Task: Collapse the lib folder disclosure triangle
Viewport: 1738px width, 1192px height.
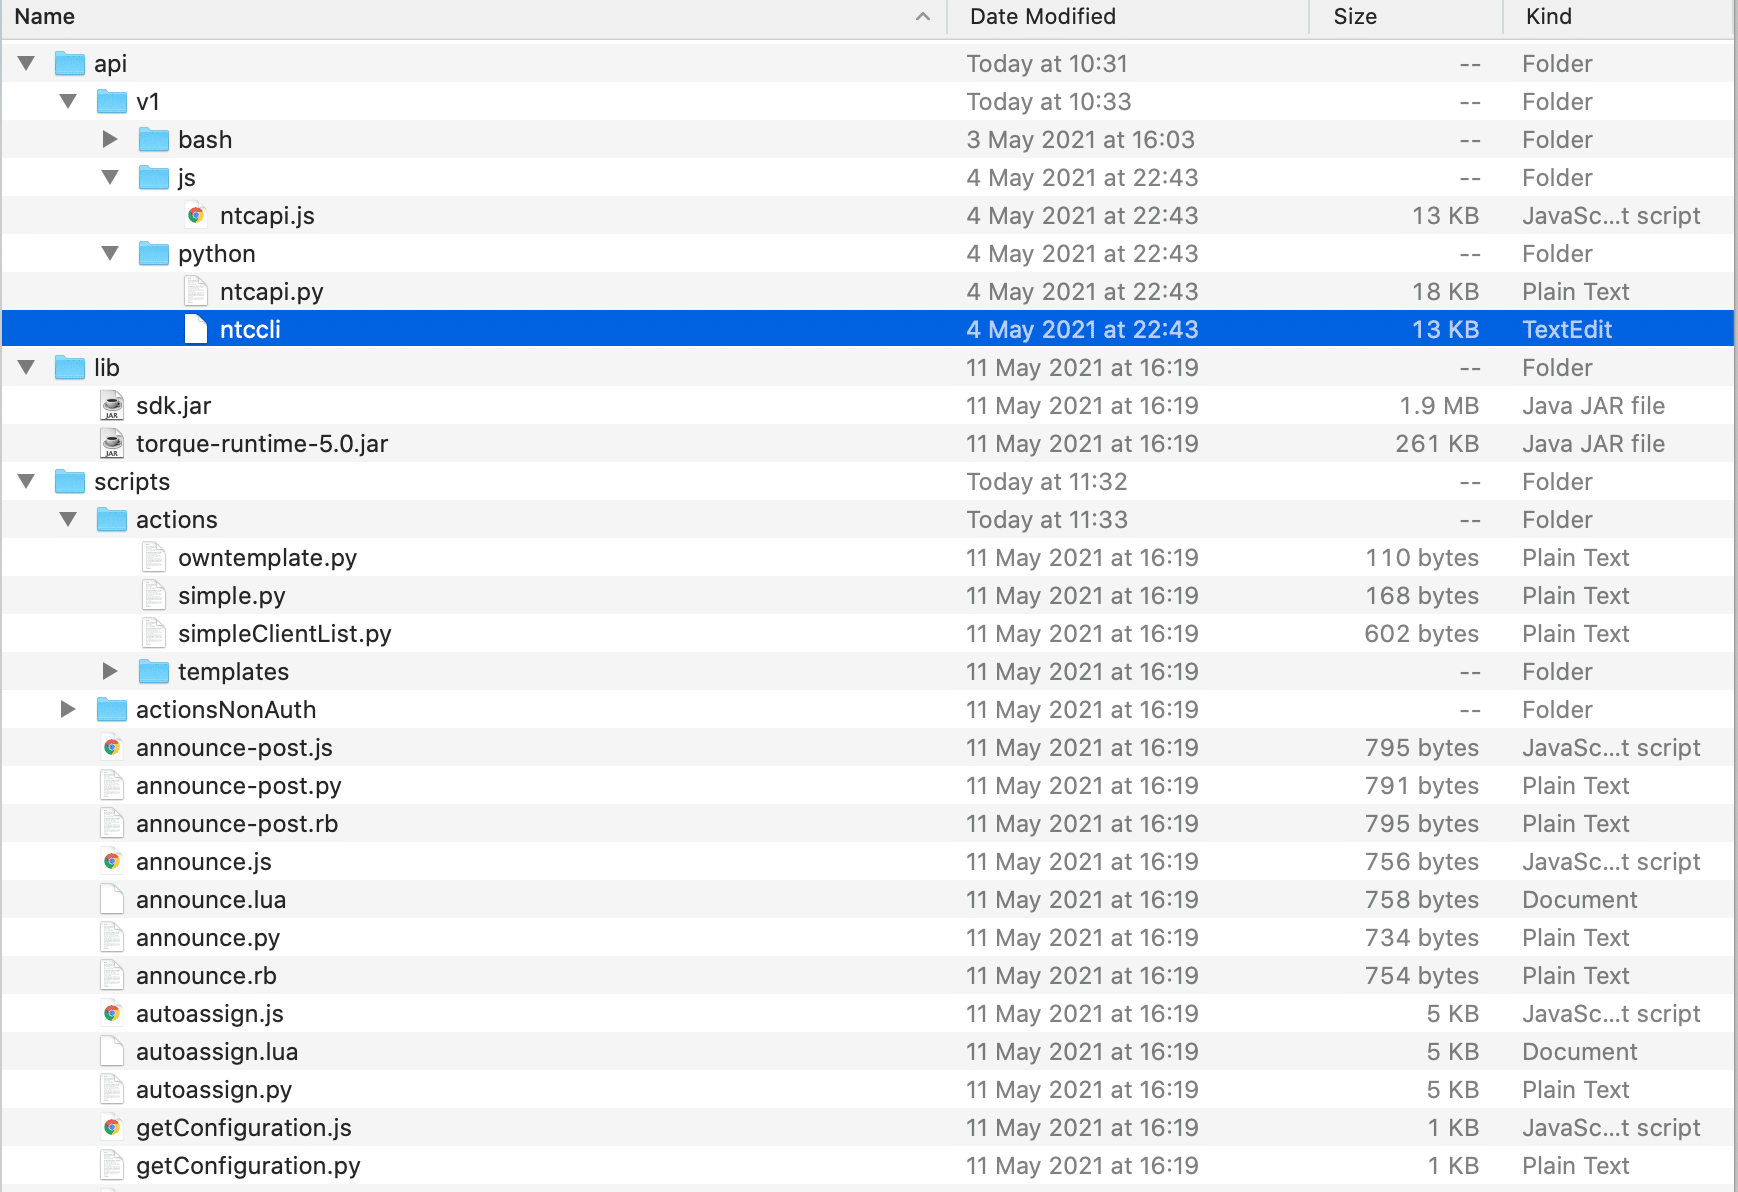Action: coord(27,368)
